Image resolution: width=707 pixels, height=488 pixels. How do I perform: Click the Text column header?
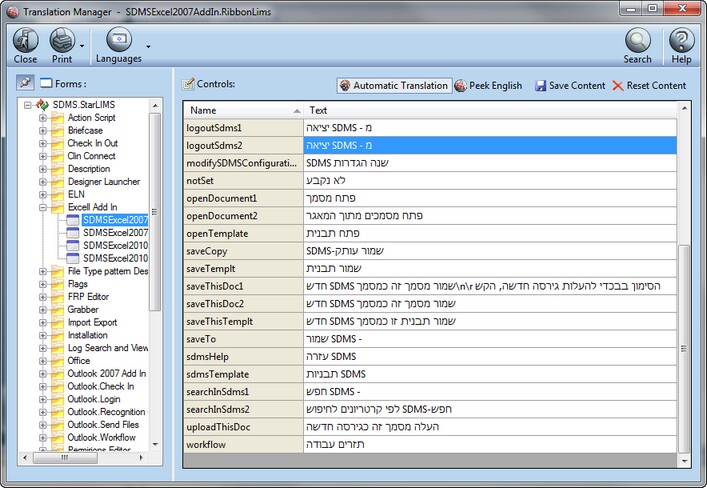(x=490, y=110)
